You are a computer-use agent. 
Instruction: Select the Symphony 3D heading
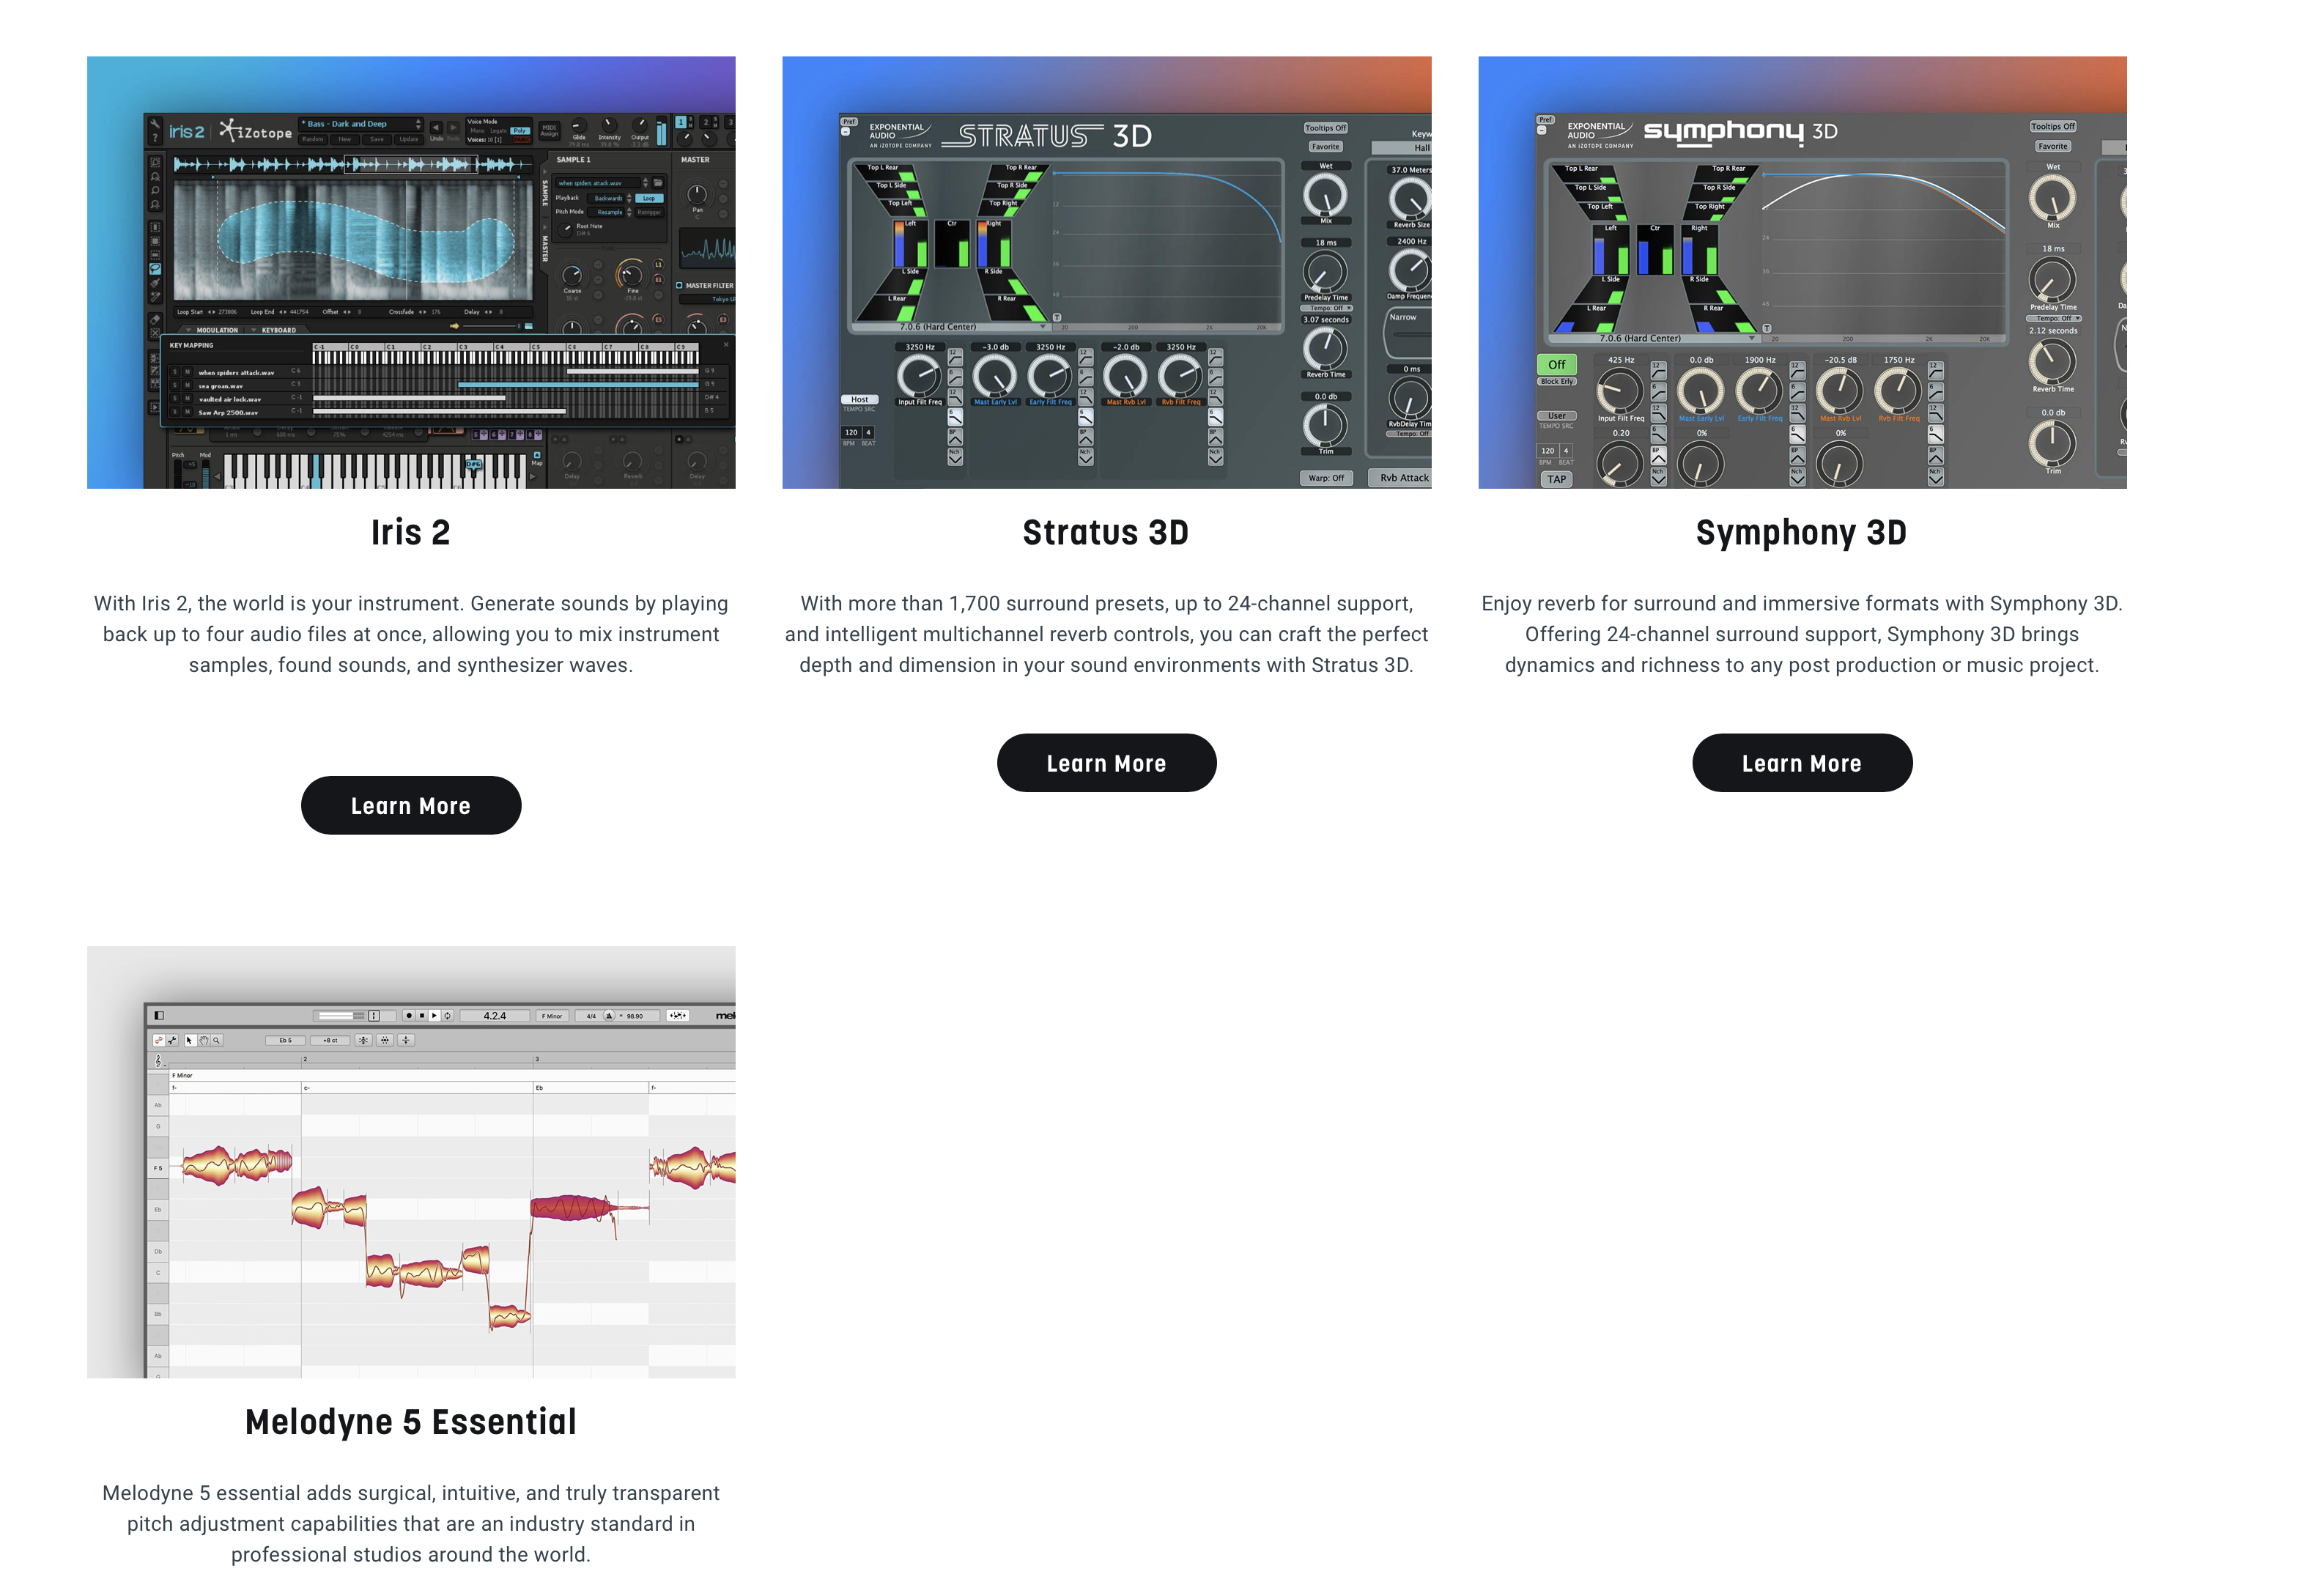[1802, 533]
